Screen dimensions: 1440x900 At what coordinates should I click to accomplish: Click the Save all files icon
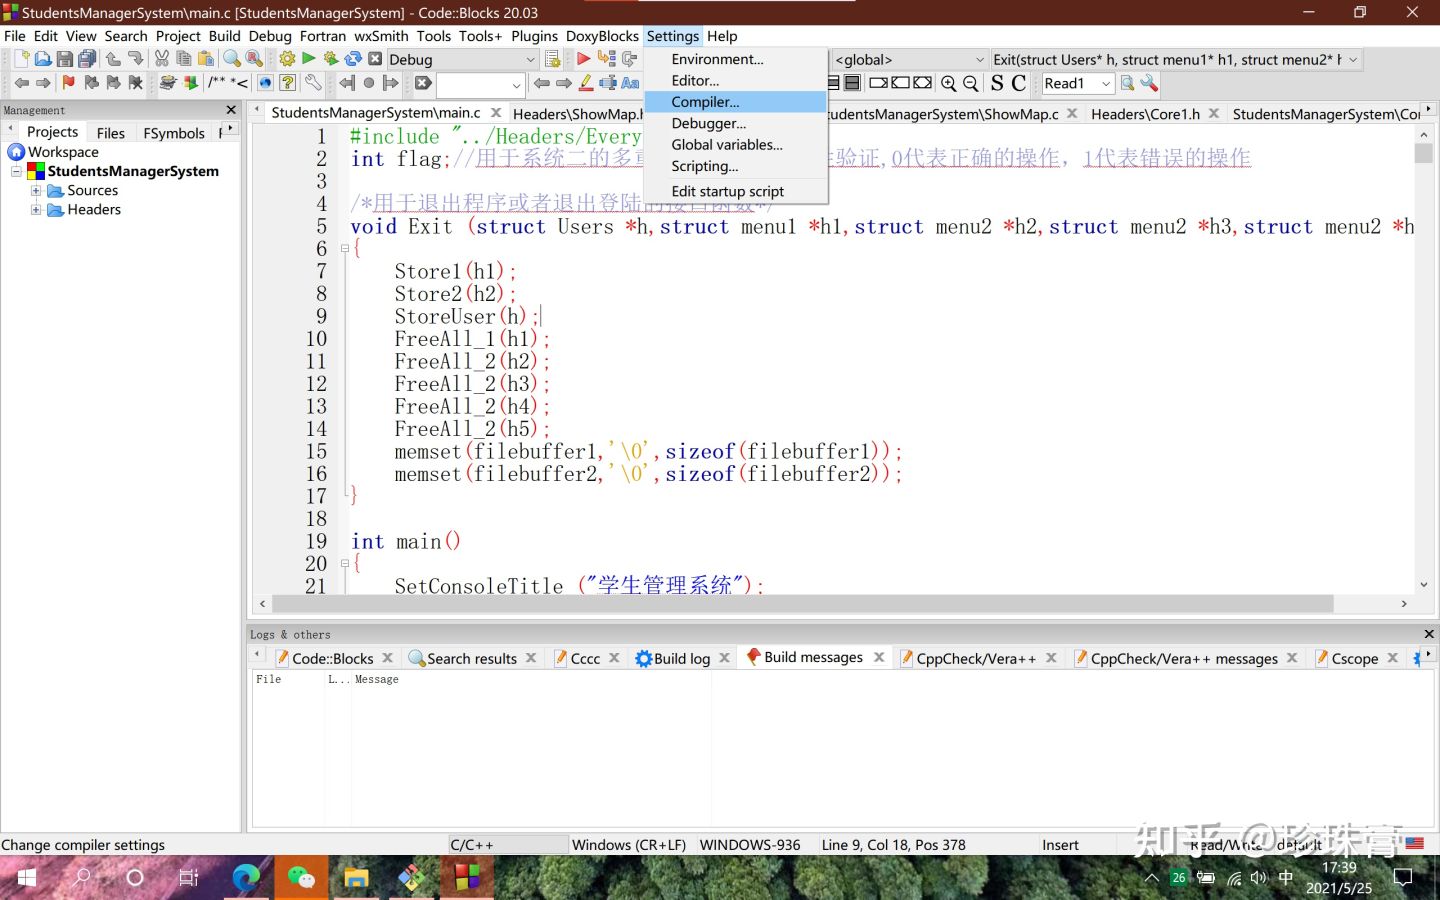tap(87, 59)
